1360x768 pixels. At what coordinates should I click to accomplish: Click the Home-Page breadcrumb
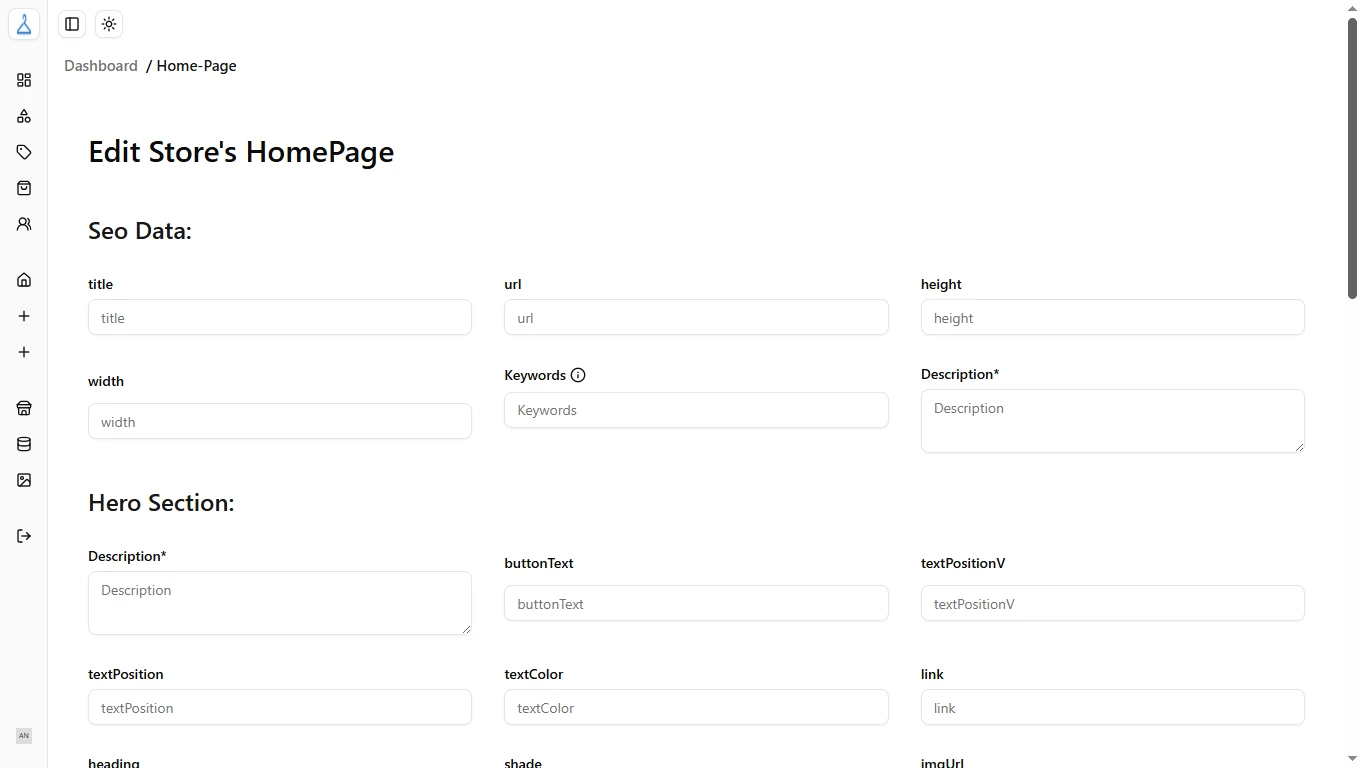(196, 66)
